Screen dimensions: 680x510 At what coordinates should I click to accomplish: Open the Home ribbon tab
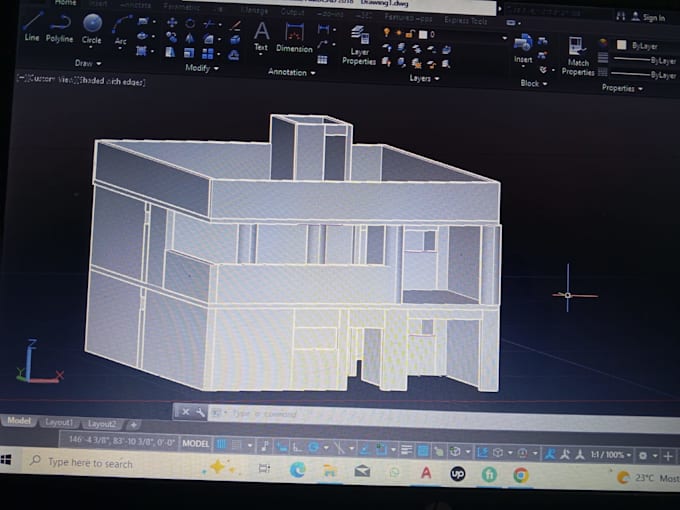pyautogui.click(x=65, y=3)
